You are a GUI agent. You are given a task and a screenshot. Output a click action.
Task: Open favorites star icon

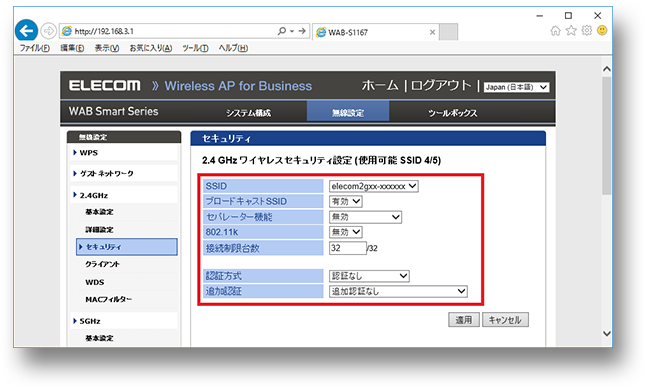tap(571, 31)
